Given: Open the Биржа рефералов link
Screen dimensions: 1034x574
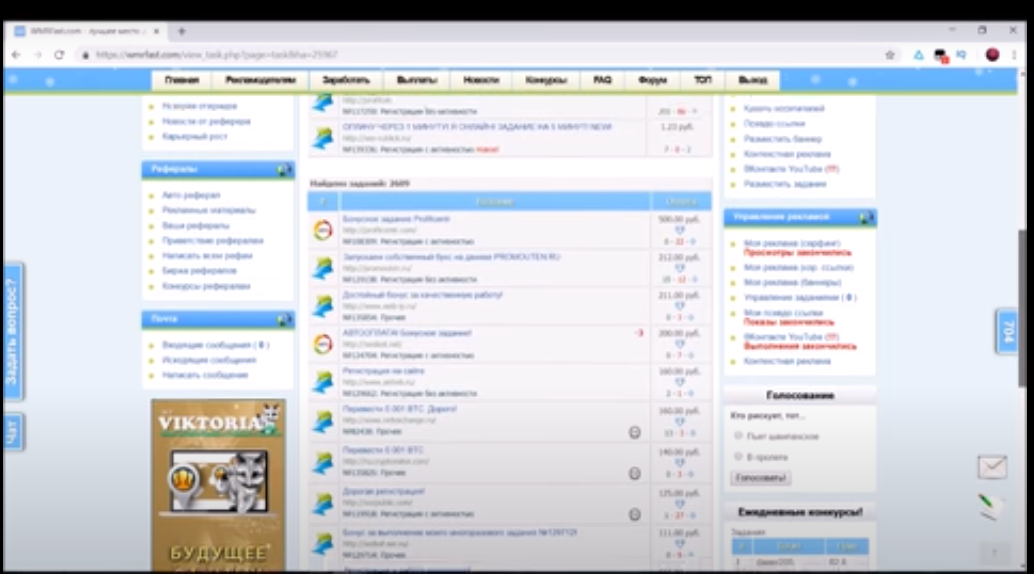Looking at the screenshot, I should coord(199,271).
